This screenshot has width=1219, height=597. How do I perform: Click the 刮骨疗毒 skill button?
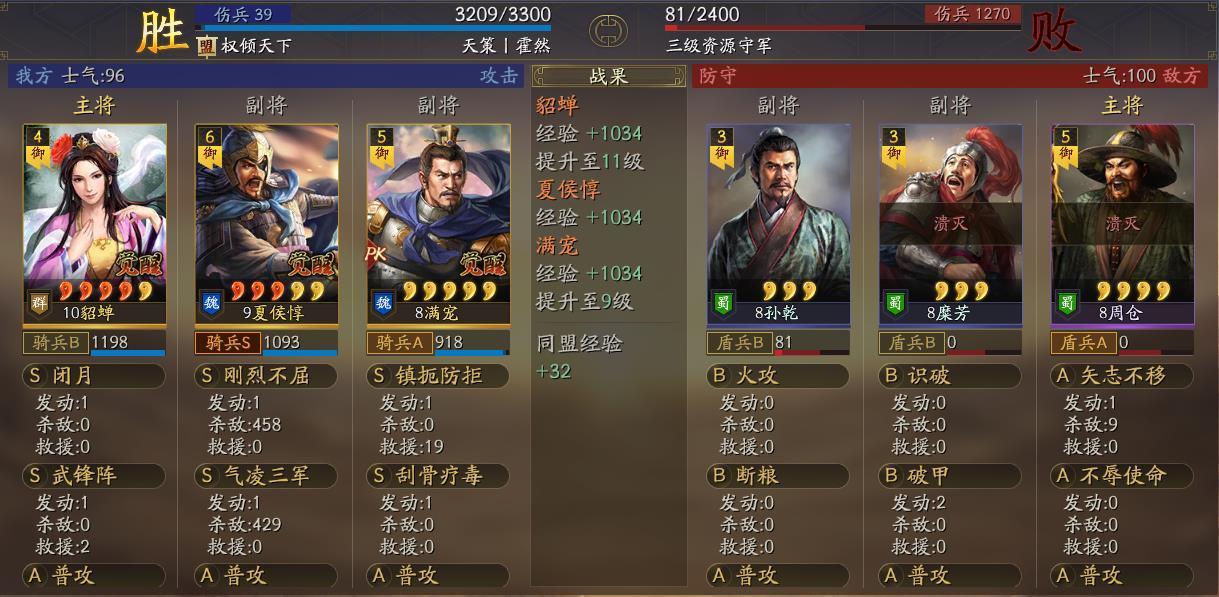(x=437, y=475)
